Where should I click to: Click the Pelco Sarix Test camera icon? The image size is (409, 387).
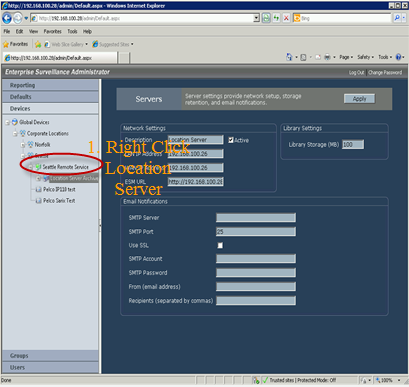coord(38,200)
